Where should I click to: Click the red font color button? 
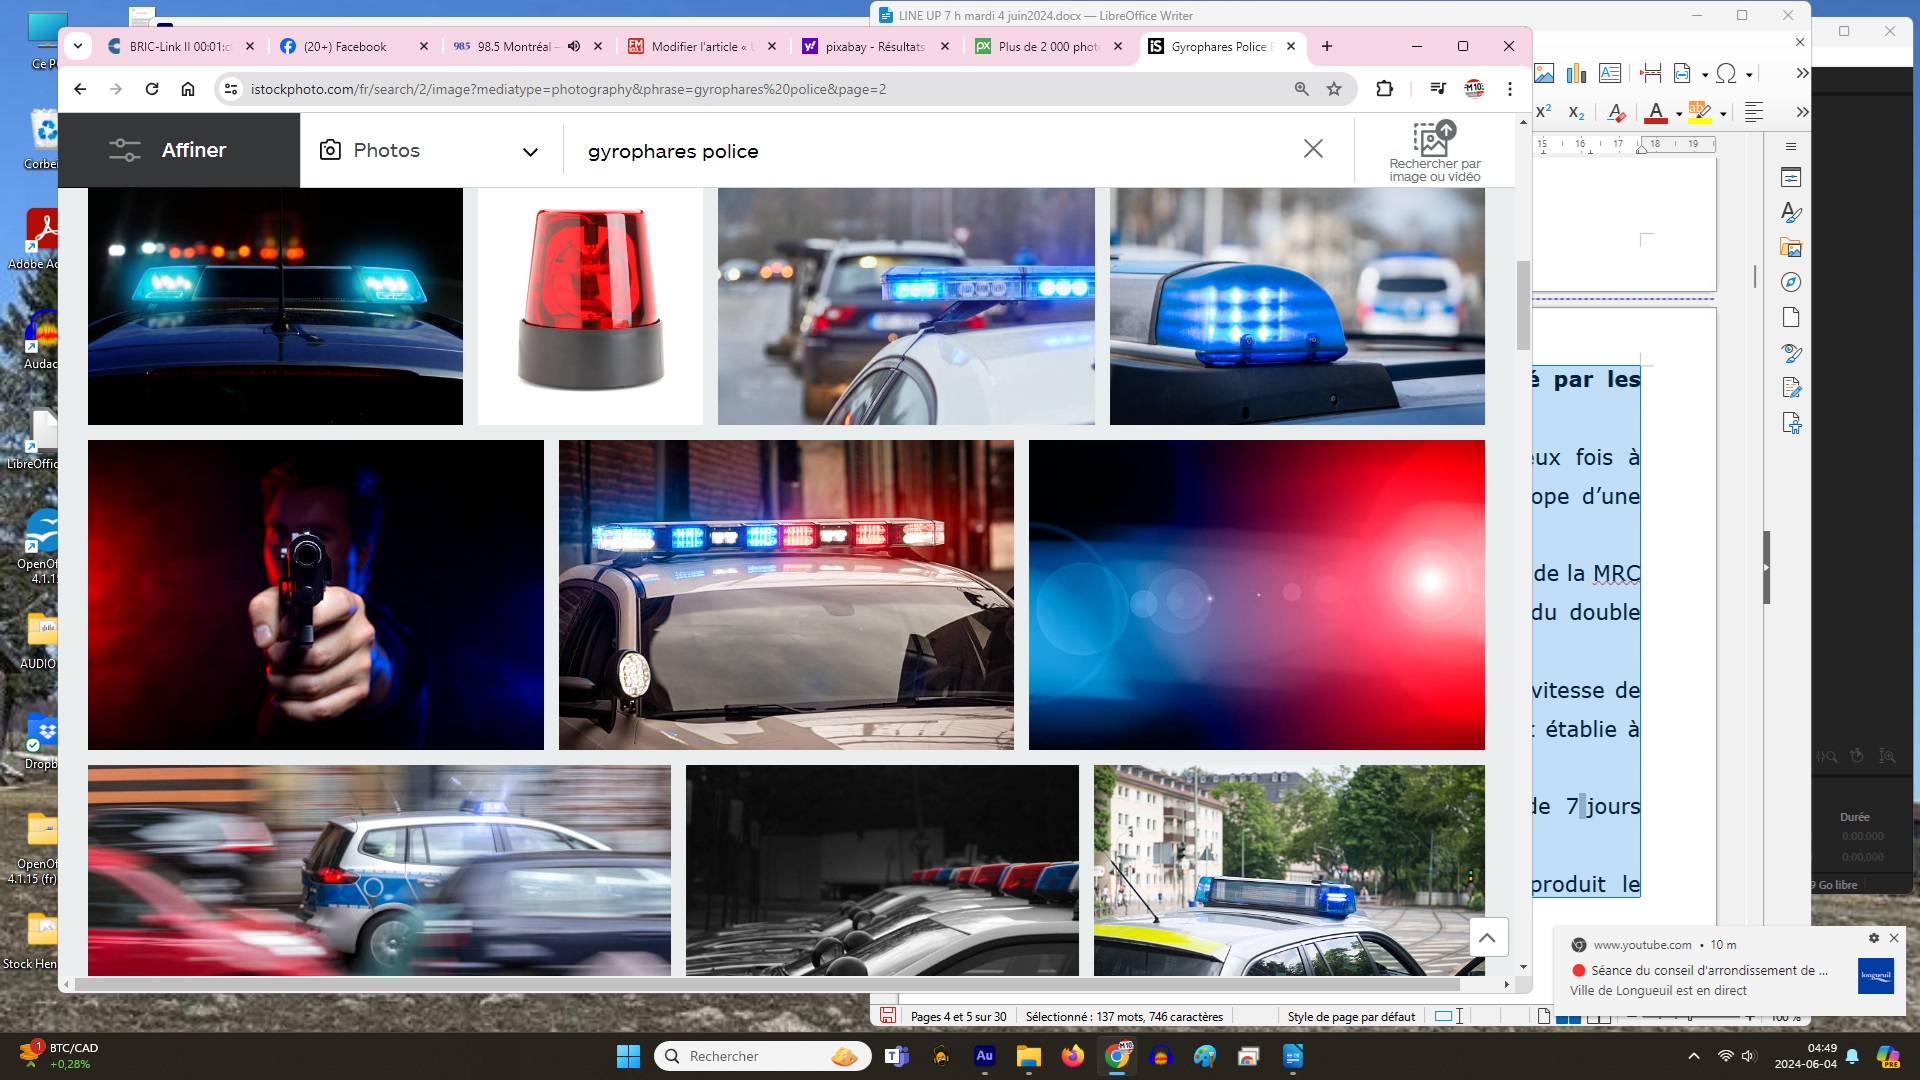pyautogui.click(x=1656, y=112)
